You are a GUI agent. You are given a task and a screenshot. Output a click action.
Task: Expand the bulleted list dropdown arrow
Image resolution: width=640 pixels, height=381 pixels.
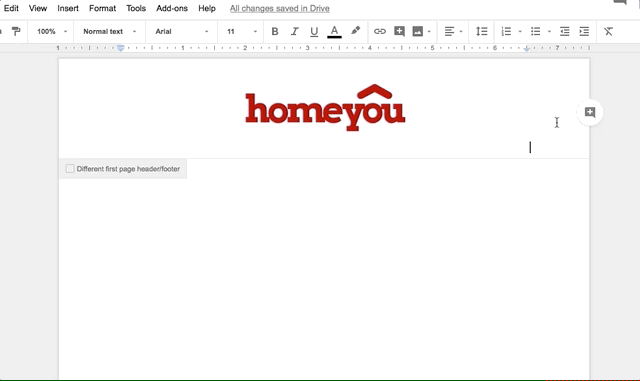(x=549, y=31)
